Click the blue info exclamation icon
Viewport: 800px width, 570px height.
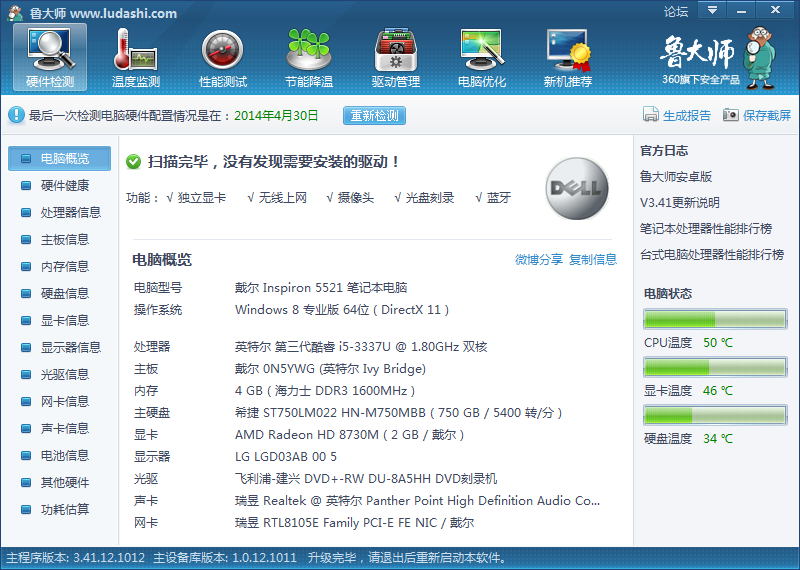(x=16, y=115)
